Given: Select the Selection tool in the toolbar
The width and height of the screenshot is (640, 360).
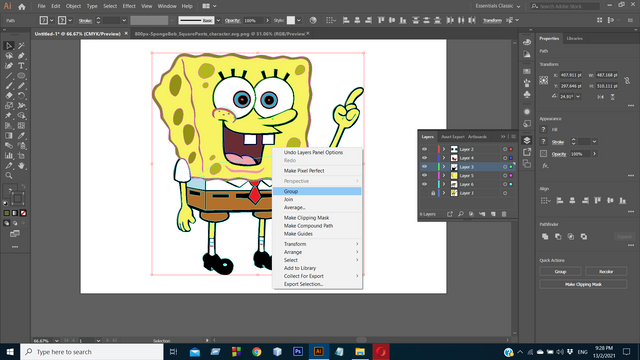Looking at the screenshot, I should 9,46.
